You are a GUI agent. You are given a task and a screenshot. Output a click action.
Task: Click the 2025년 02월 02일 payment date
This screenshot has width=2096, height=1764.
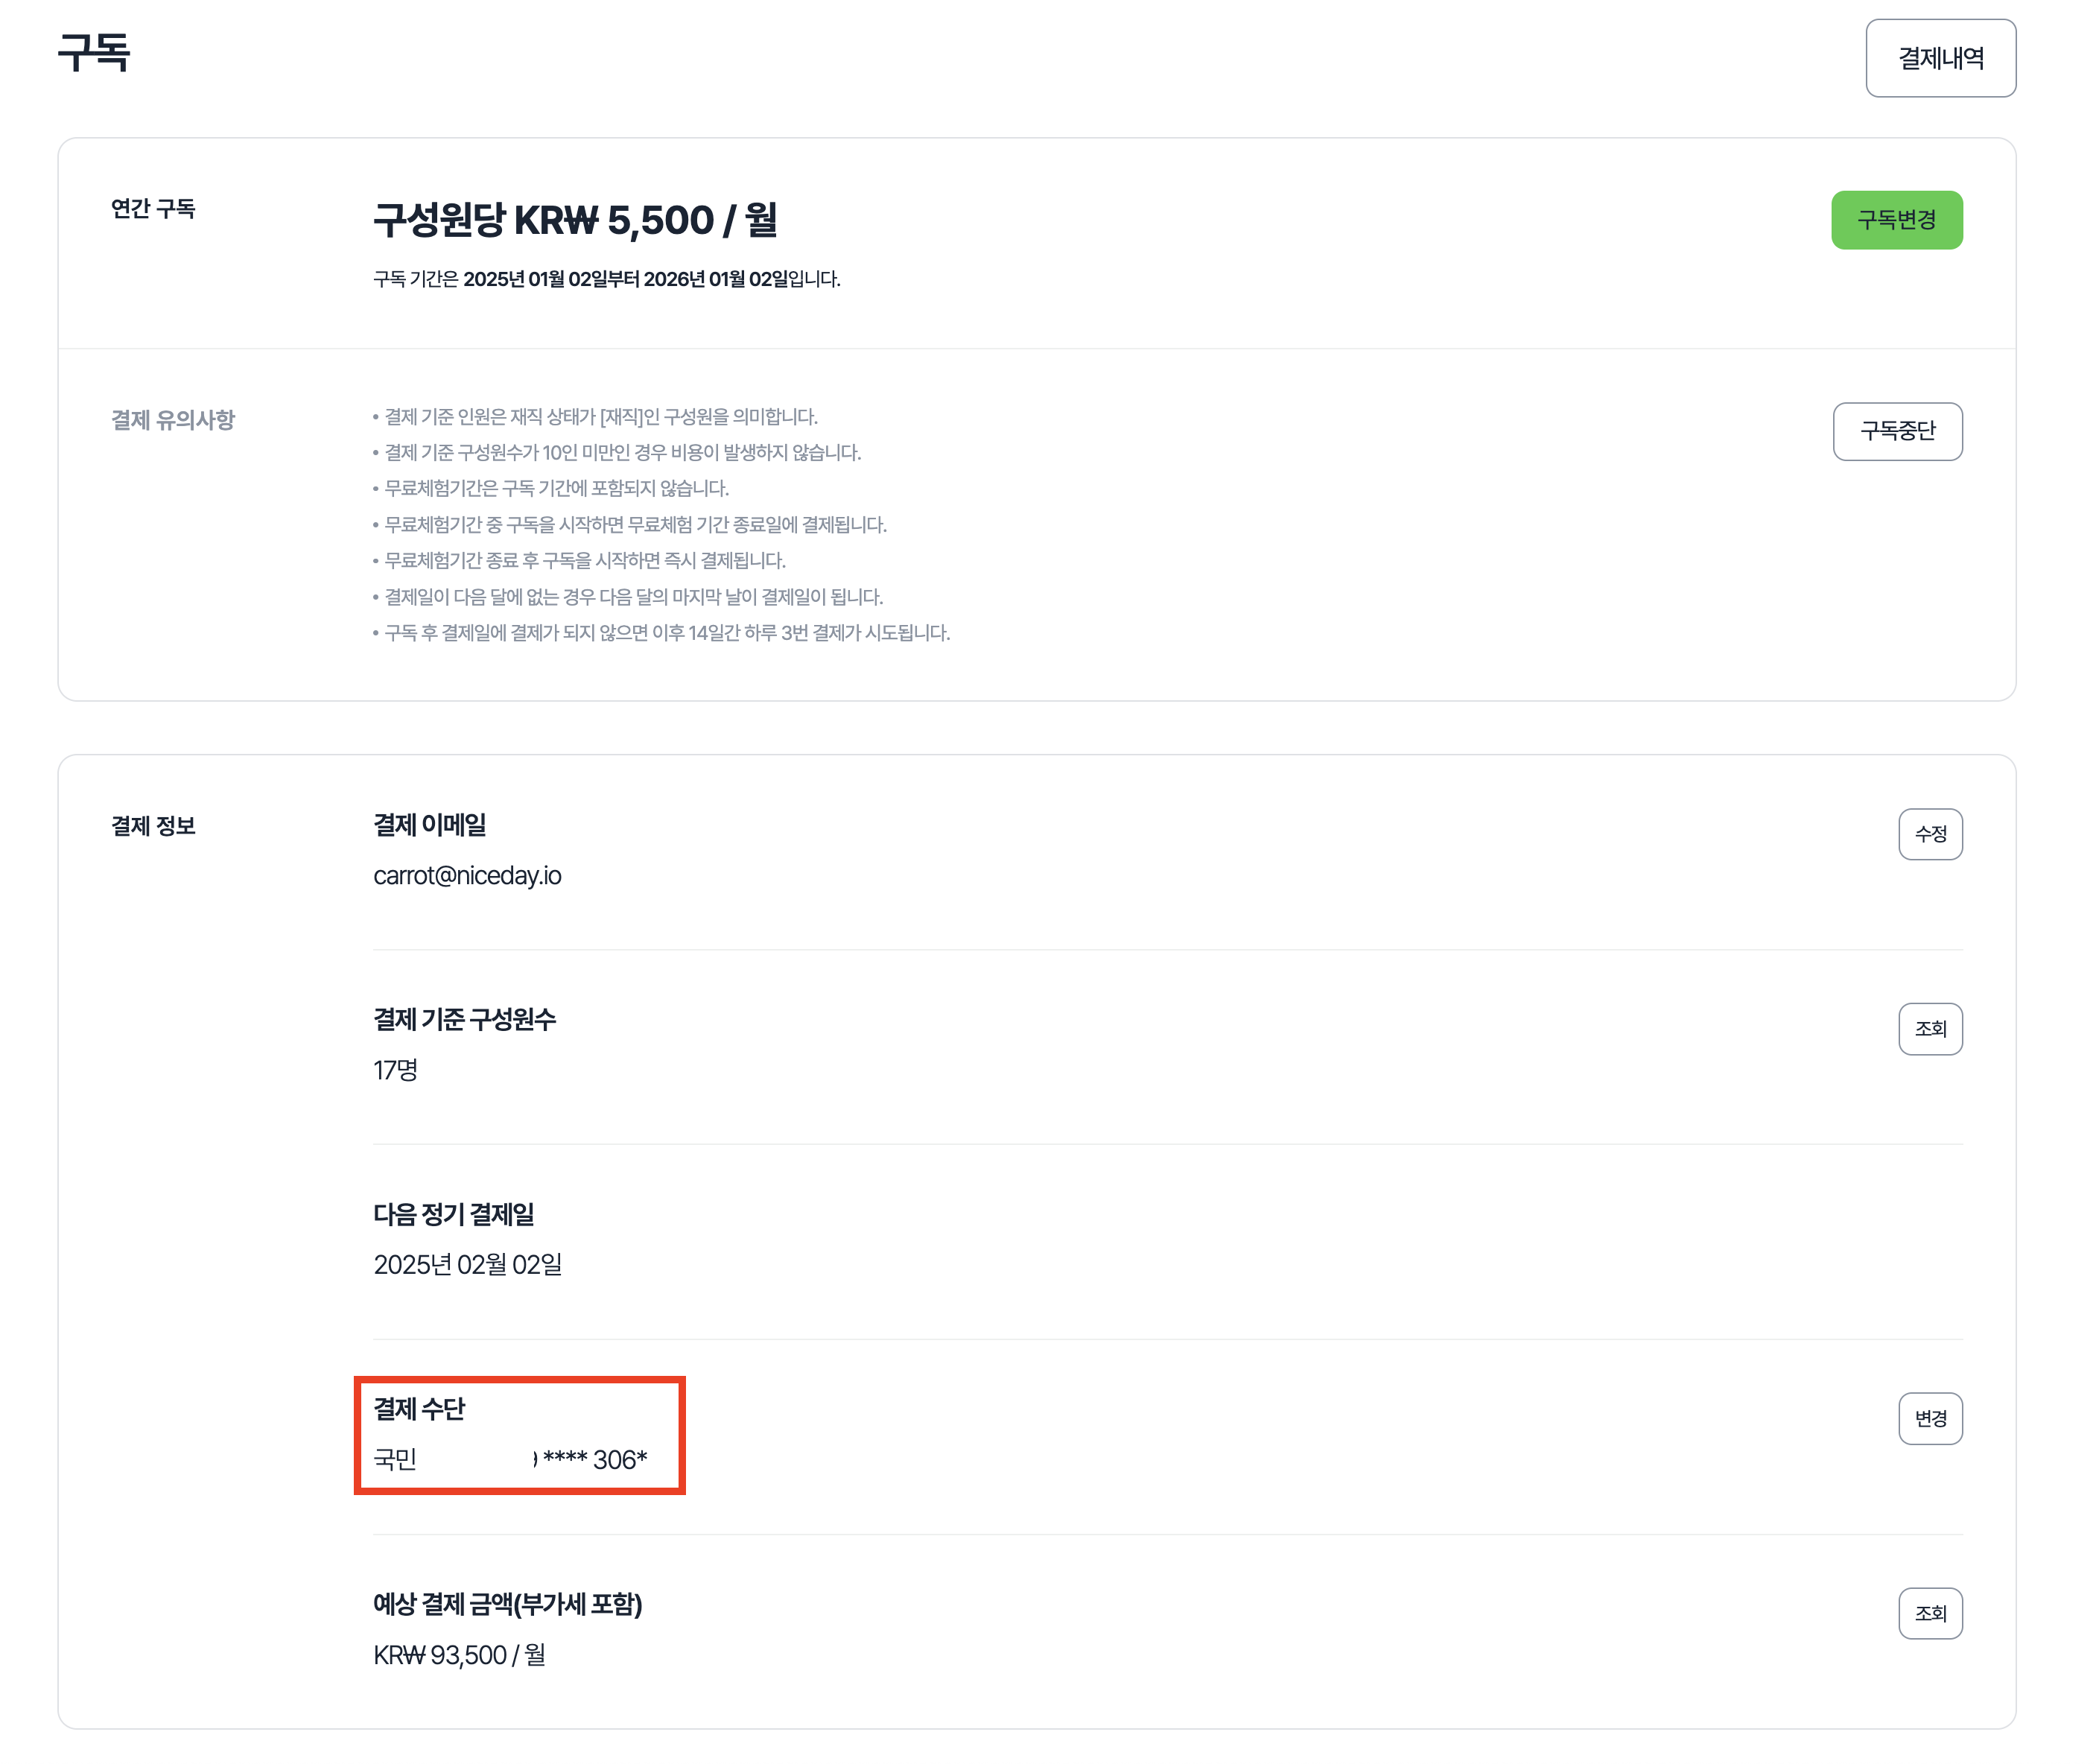[x=467, y=1265]
